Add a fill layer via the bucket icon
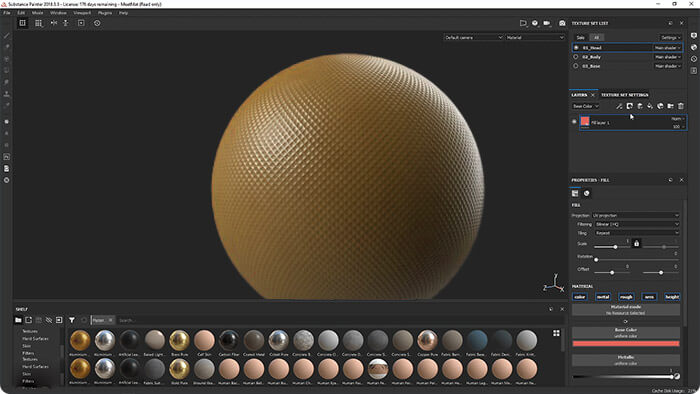 click(x=650, y=106)
